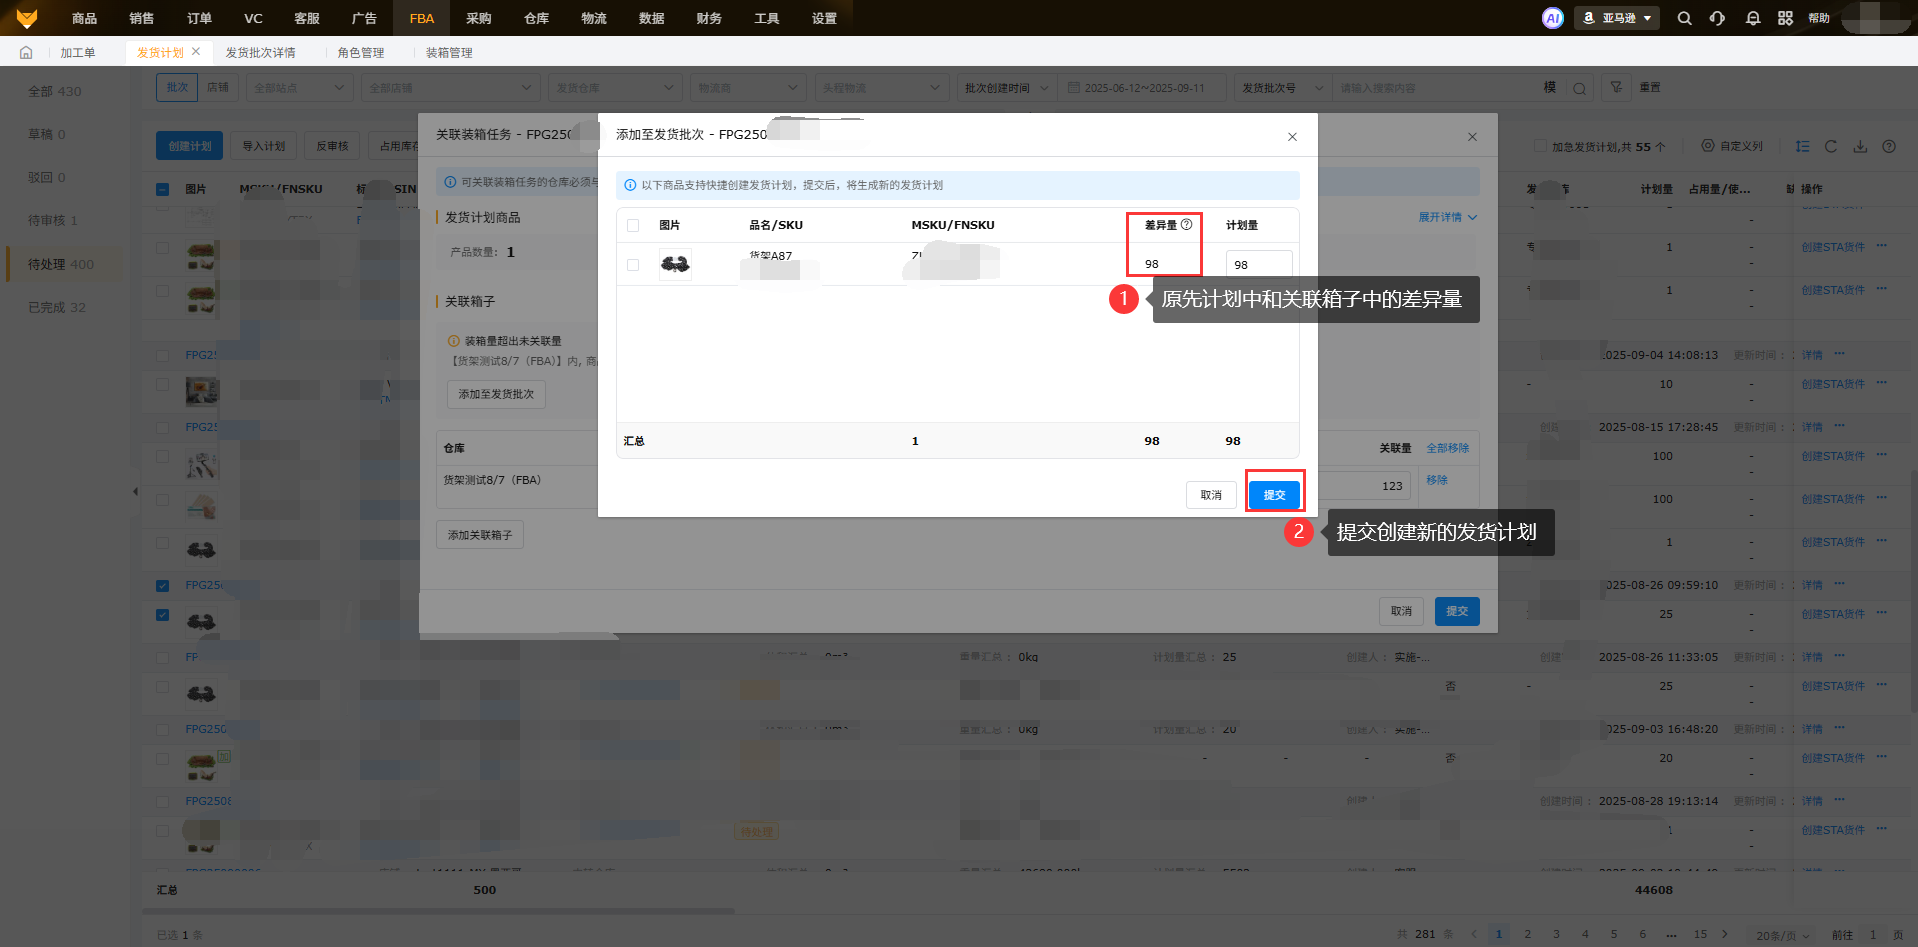Open the app grid icon in top bar
Viewport: 1918px width, 947px height.
1785,18
